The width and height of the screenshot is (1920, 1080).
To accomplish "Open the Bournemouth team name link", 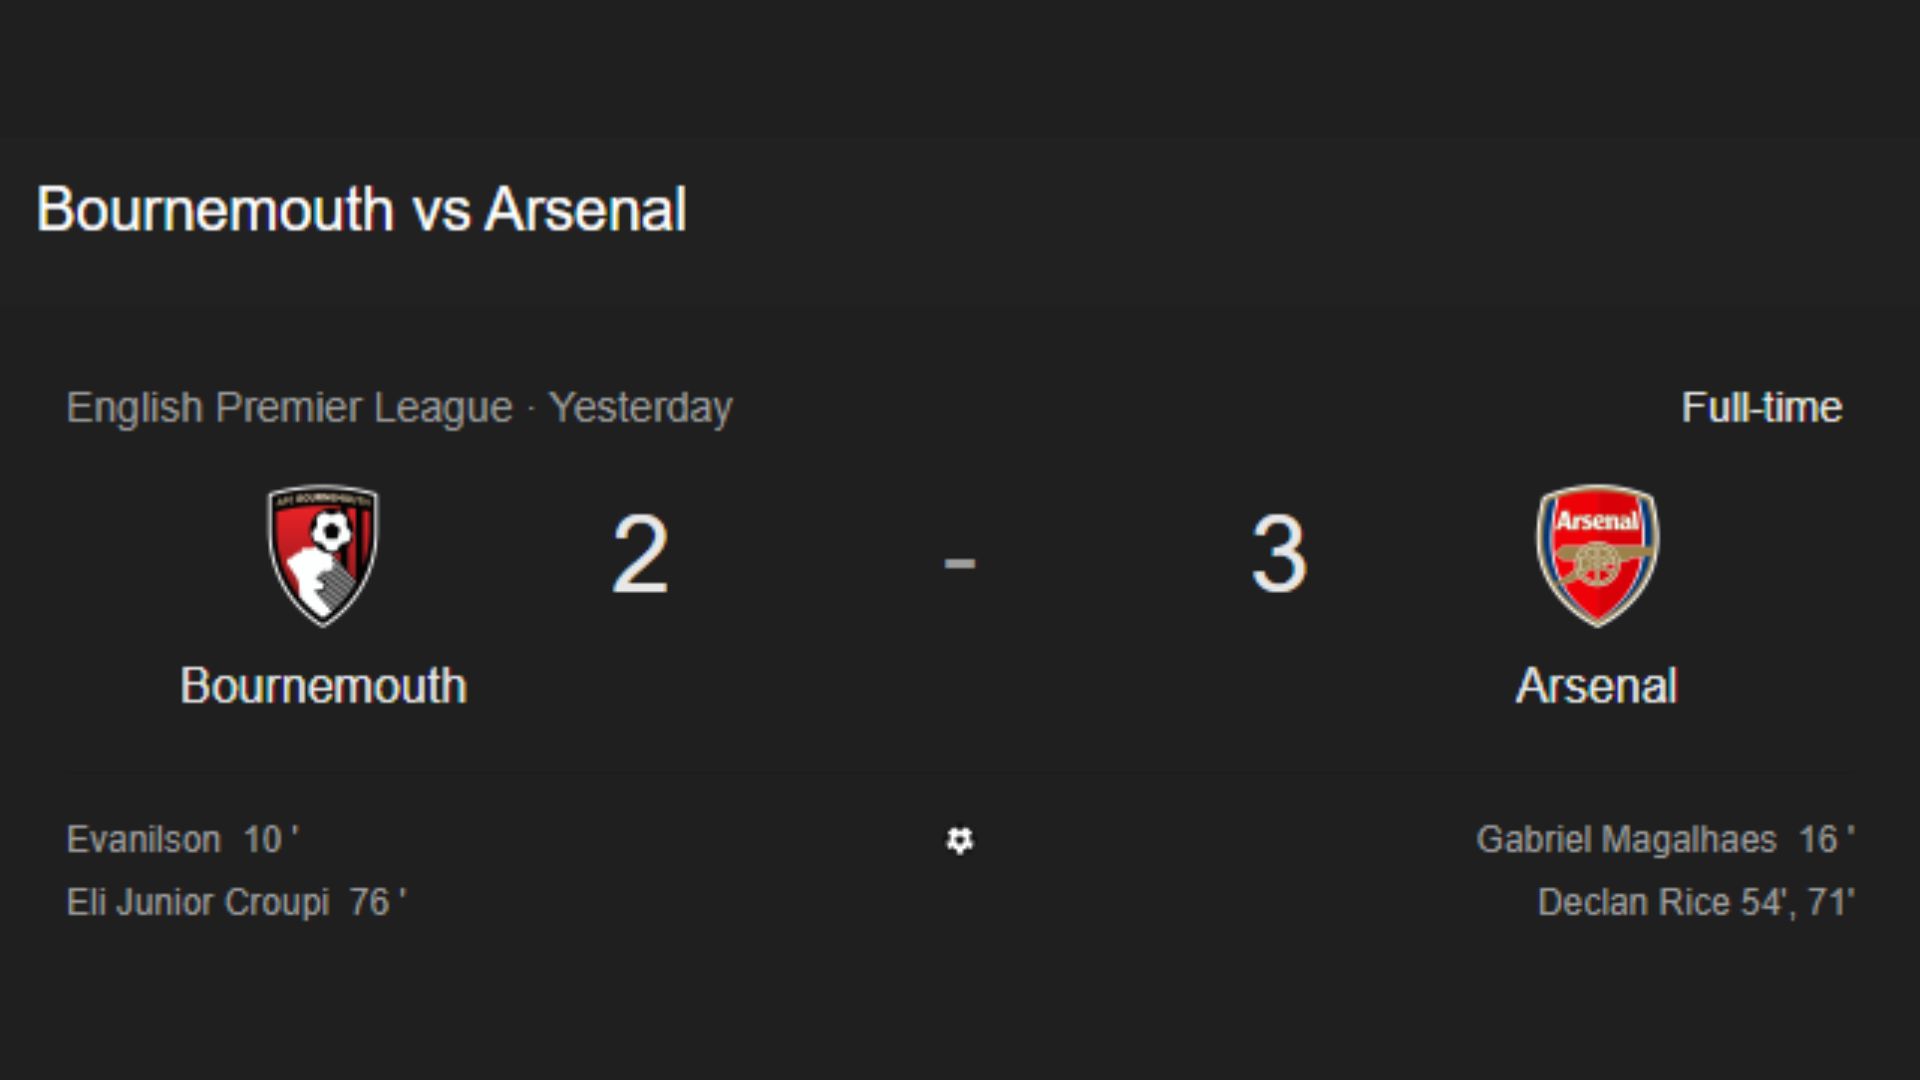I will tap(323, 686).
